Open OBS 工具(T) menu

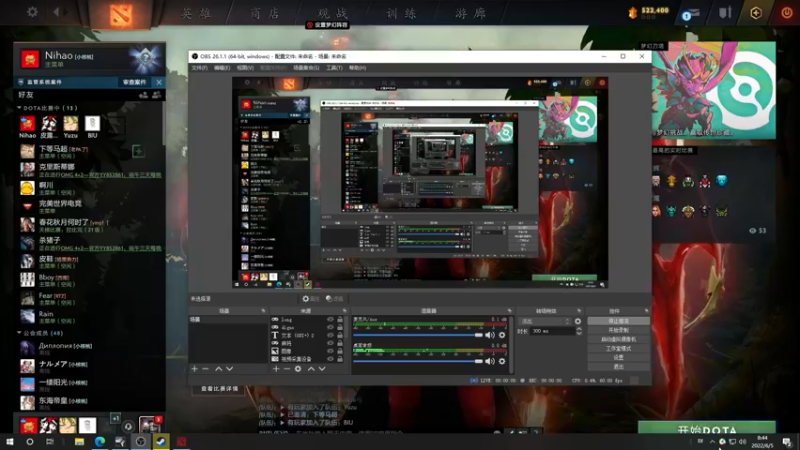click(334, 68)
